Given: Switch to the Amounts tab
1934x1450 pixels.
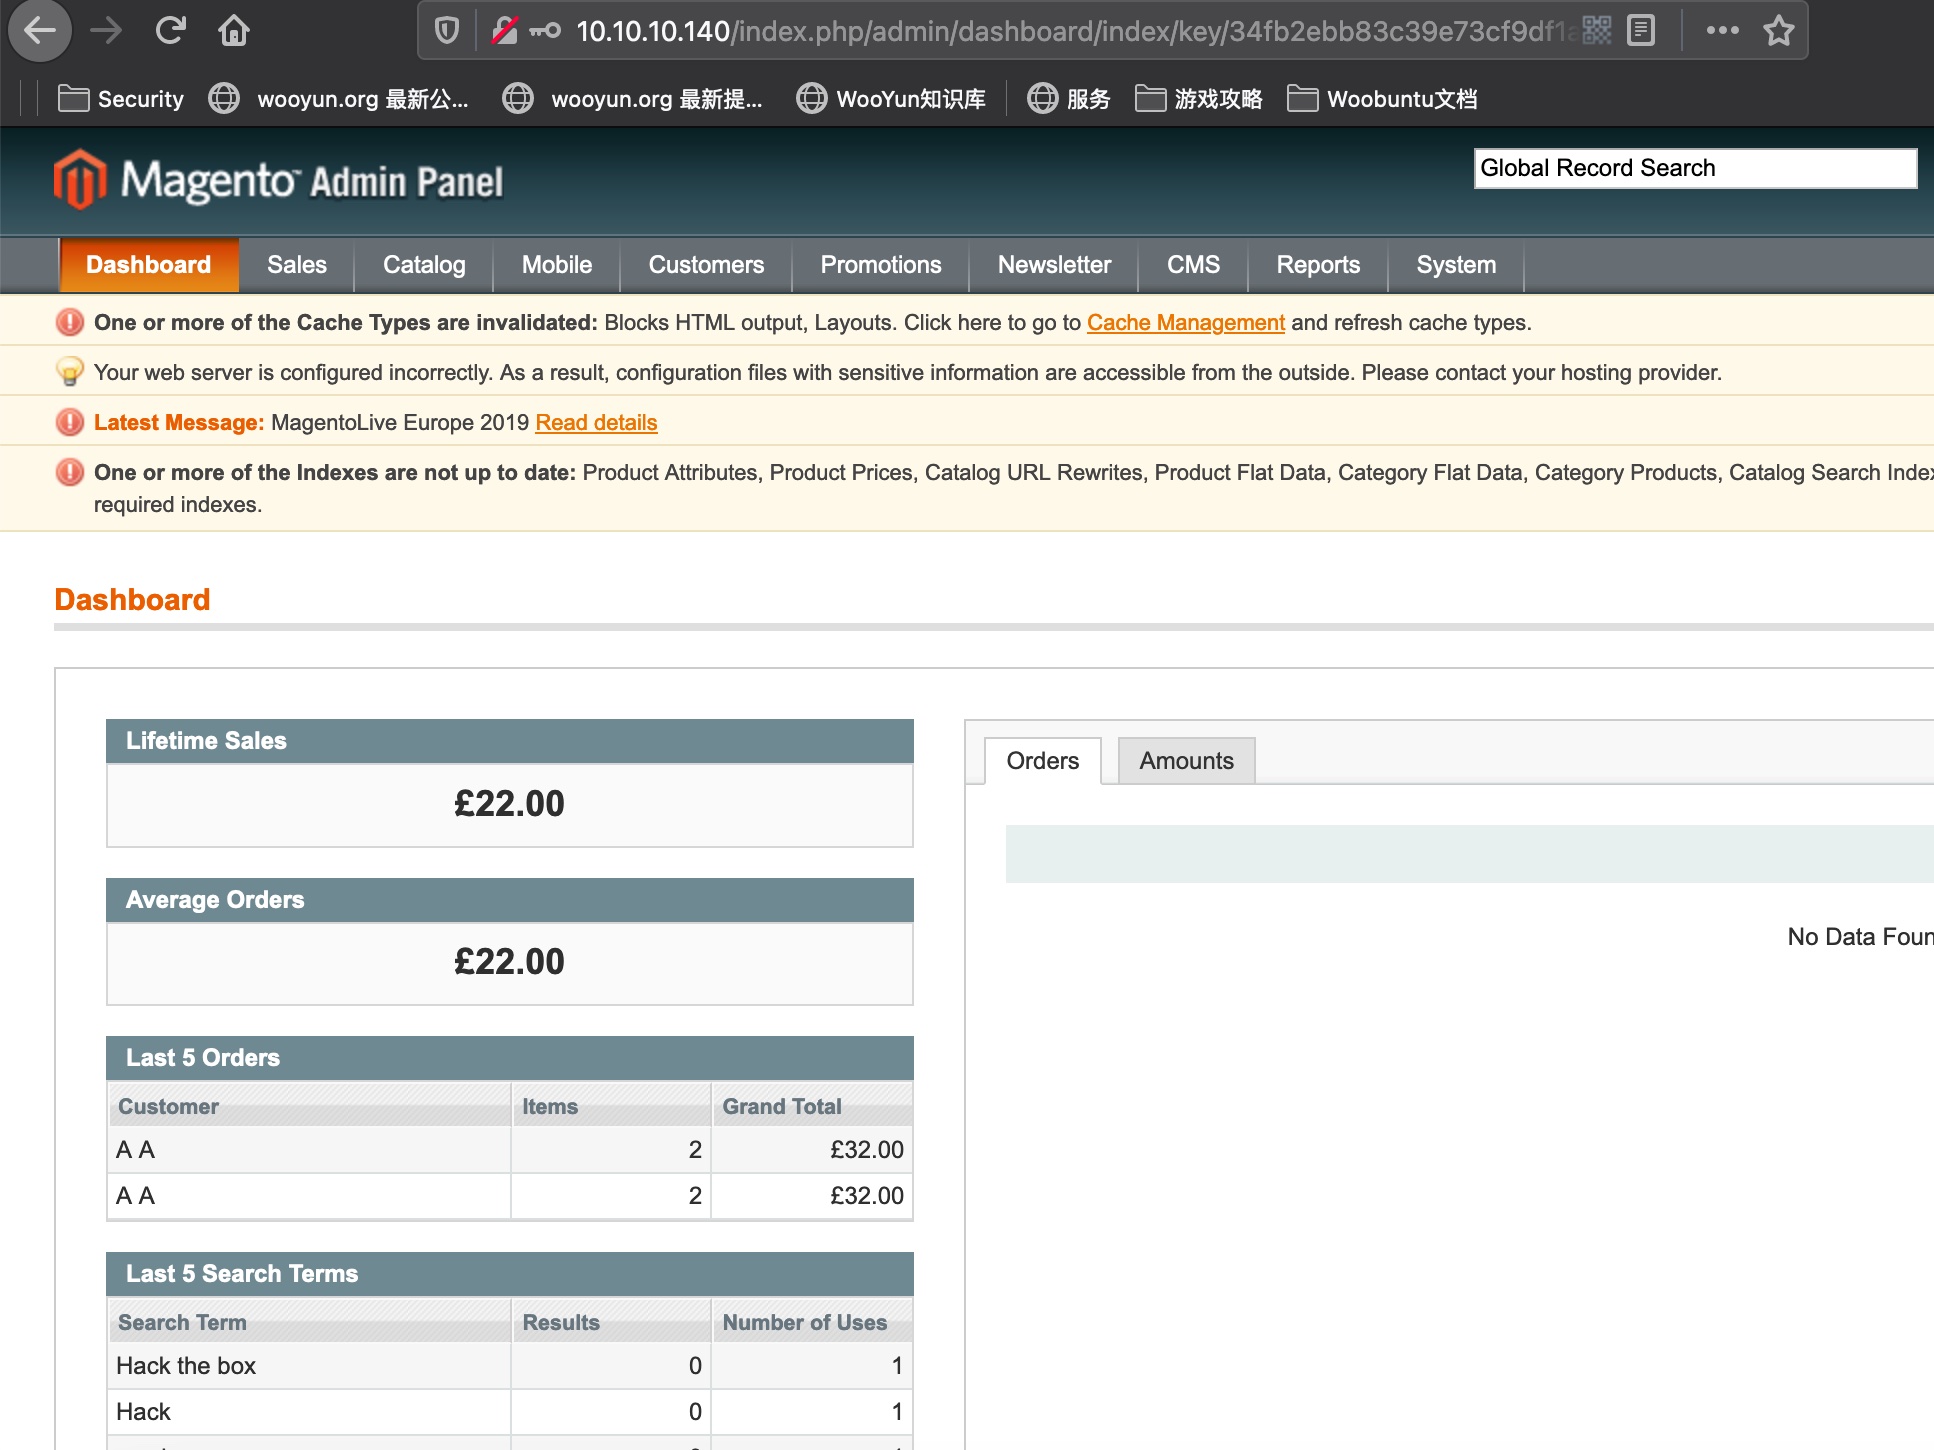Looking at the screenshot, I should coord(1186,761).
